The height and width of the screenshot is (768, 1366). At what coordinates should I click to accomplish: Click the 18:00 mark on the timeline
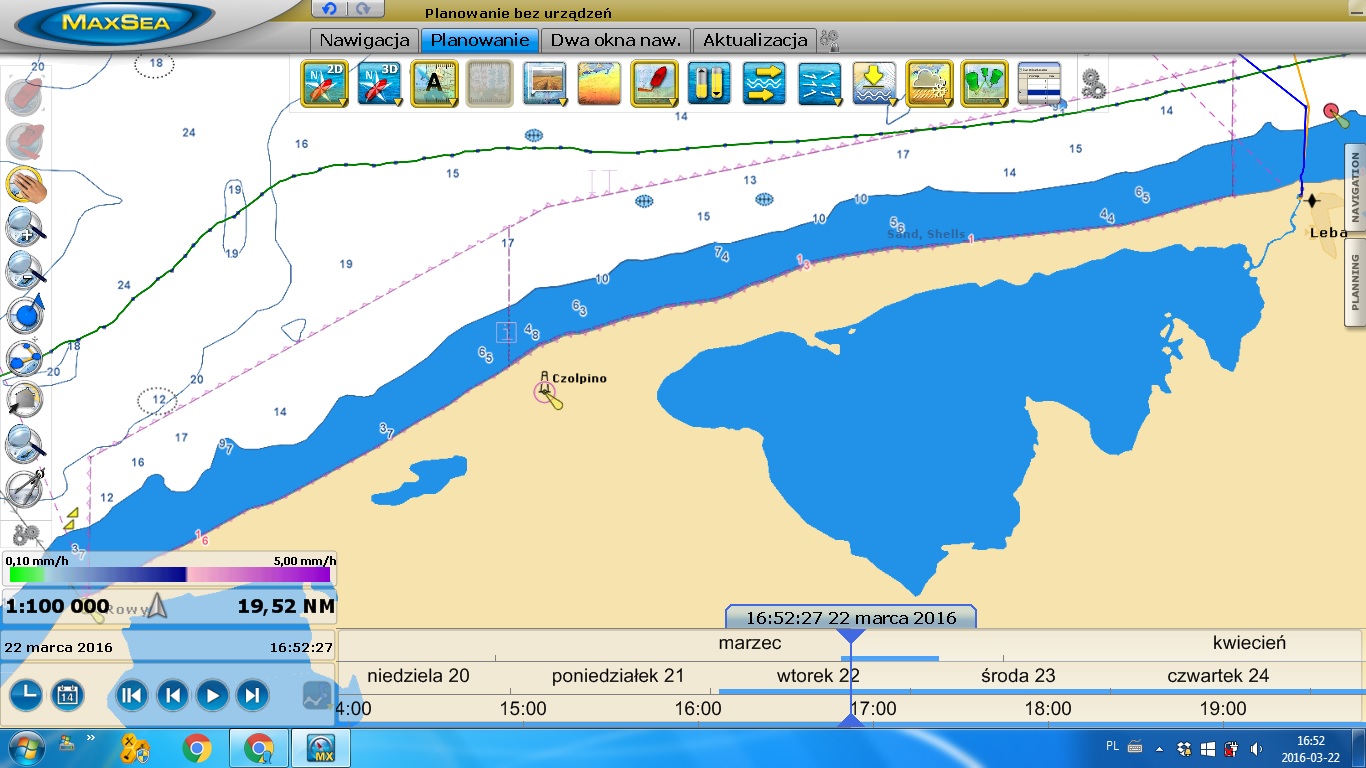pos(1047,709)
